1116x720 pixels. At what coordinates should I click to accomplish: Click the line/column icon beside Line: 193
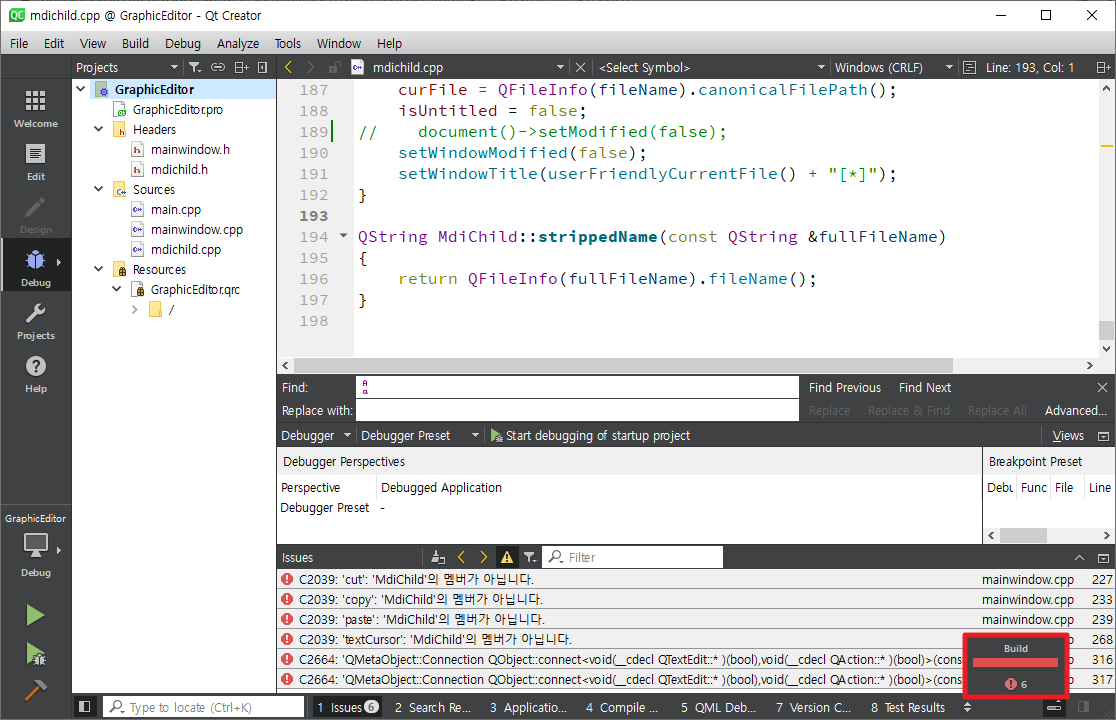pos(969,68)
